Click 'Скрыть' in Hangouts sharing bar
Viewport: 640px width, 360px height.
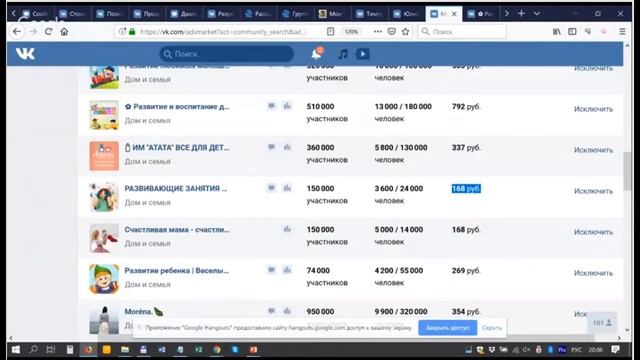492,328
